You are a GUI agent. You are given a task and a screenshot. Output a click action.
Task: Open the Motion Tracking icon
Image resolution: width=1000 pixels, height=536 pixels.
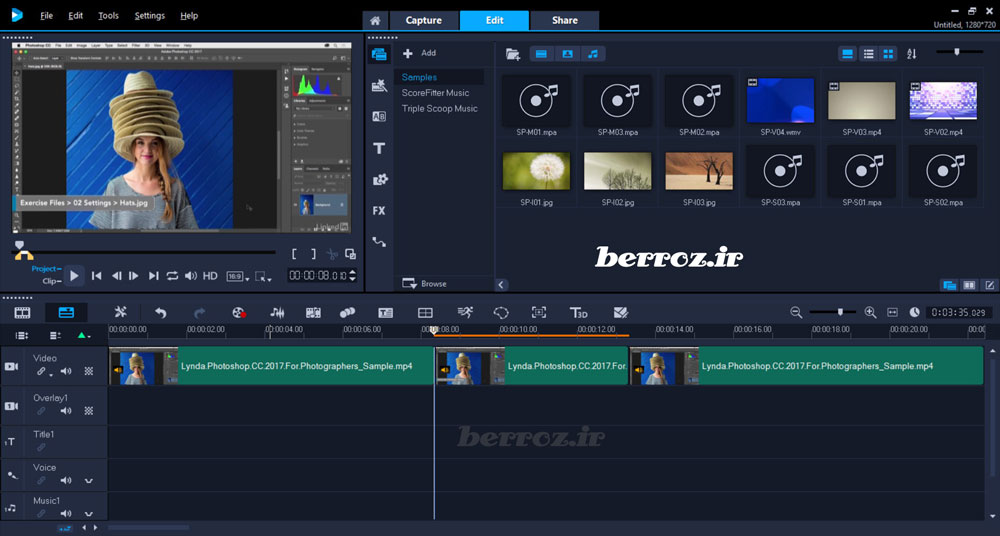click(x=348, y=313)
